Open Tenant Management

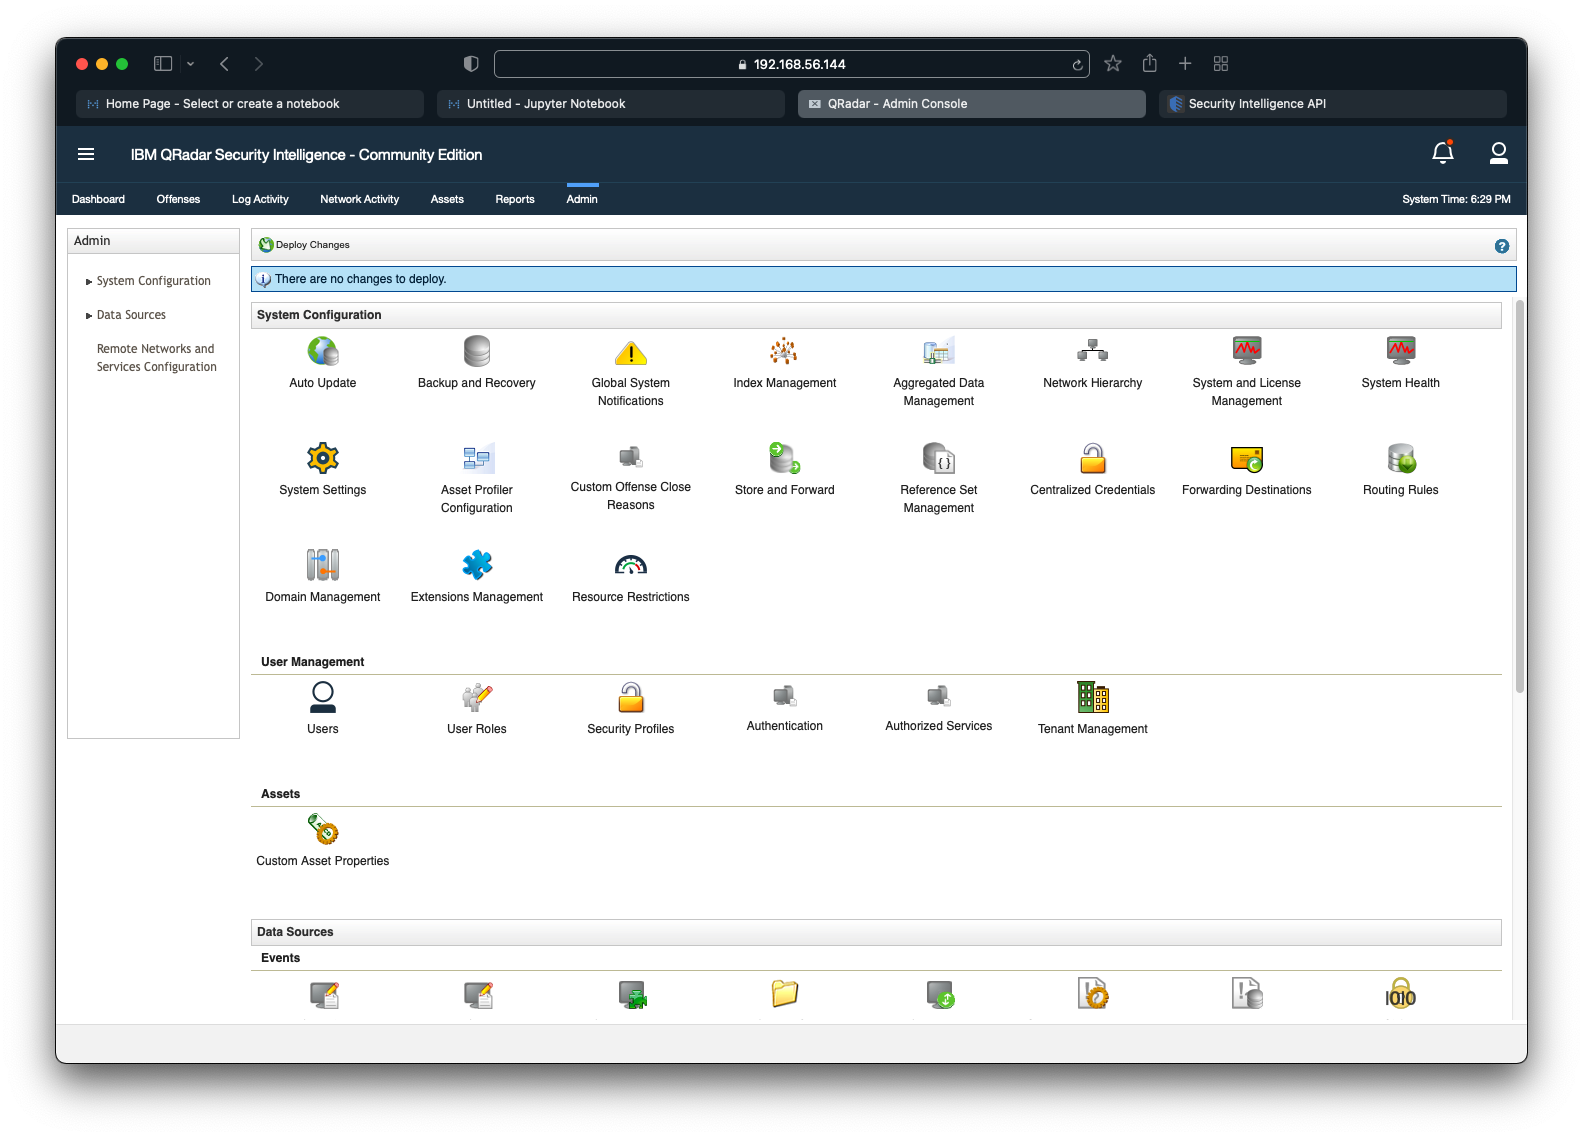coord(1093,697)
